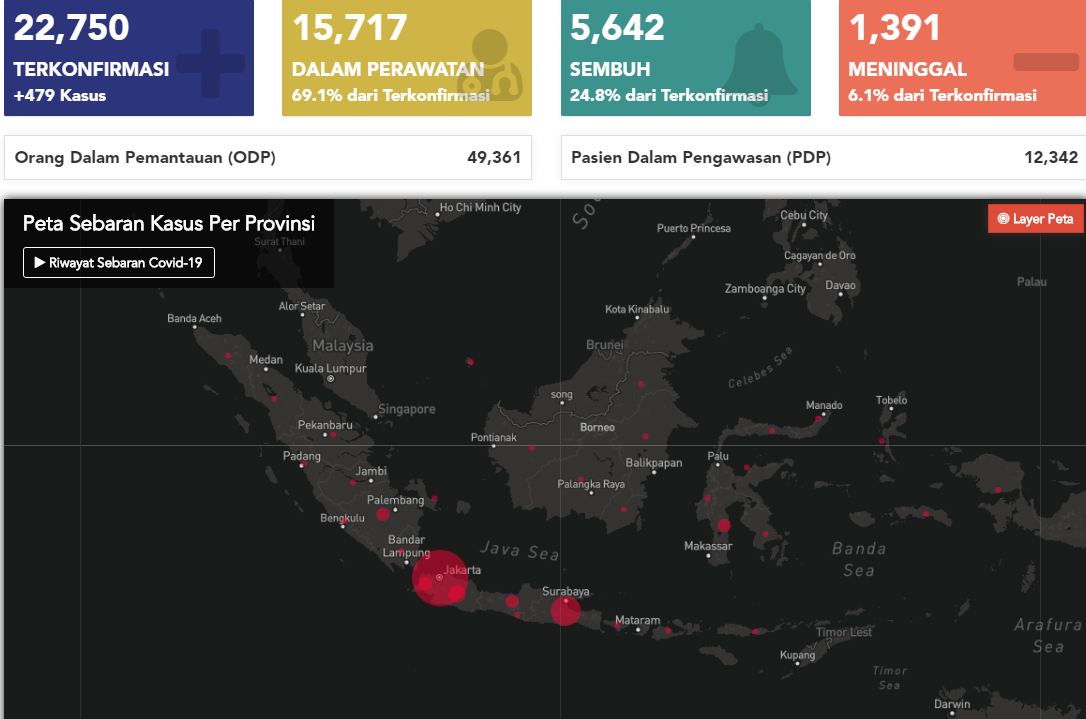This screenshot has height=719, width=1086.
Task: Select the Manado city label on the map
Action: [x=824, y=405]
